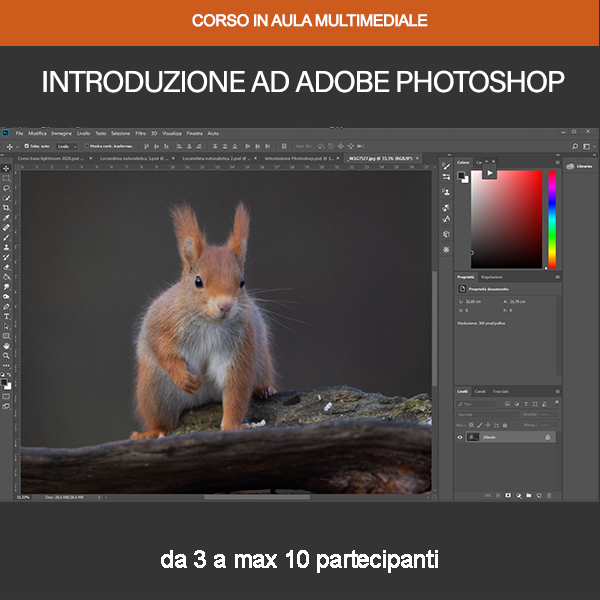Add layer style with fx icon

tap(498, 496)
